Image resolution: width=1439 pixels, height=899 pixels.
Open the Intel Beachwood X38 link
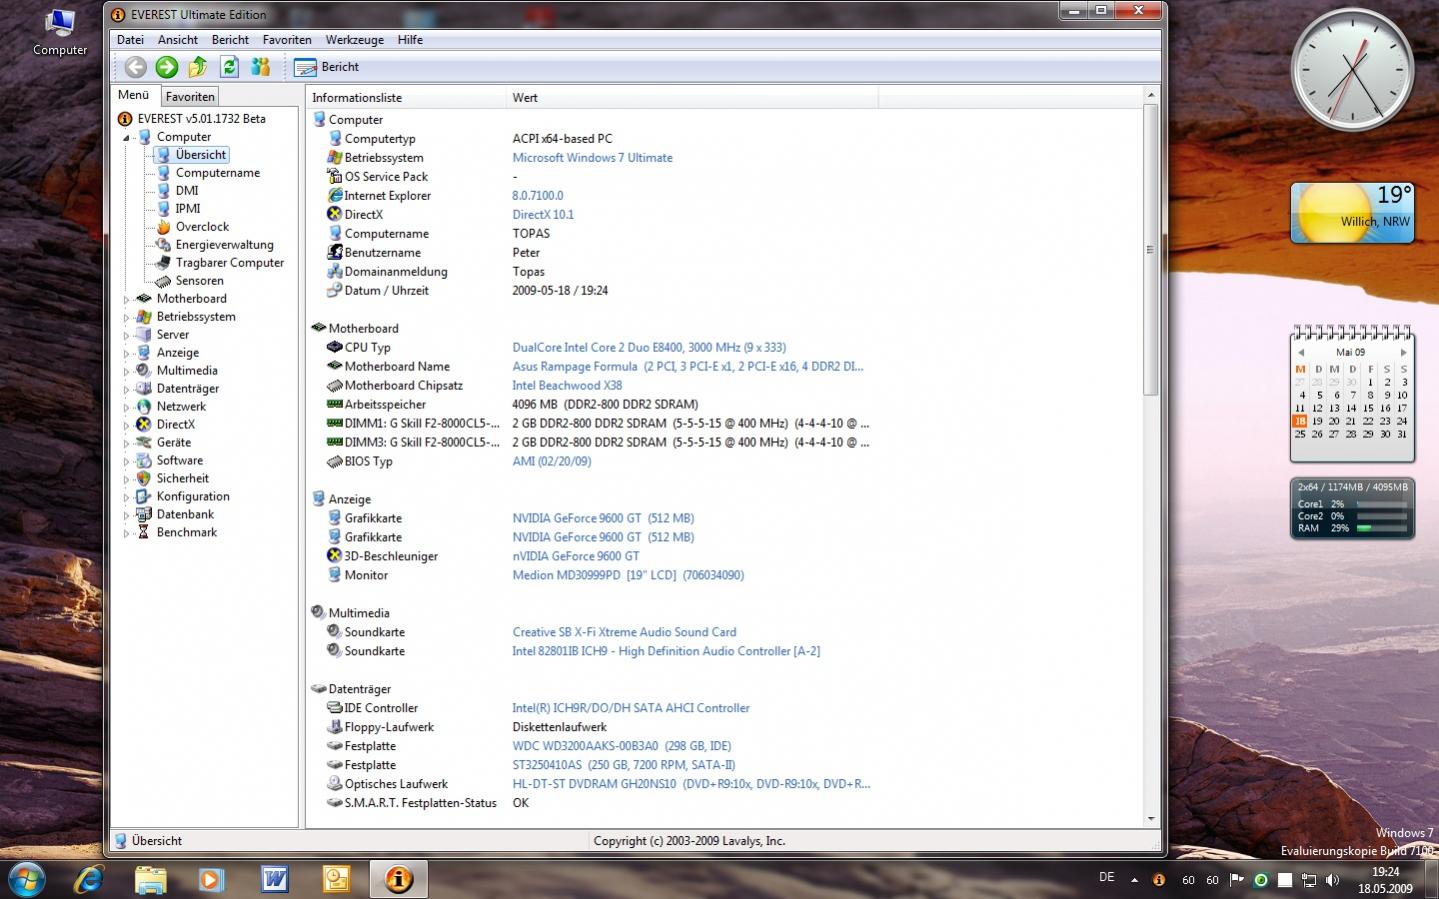click(x=567, y=386)
